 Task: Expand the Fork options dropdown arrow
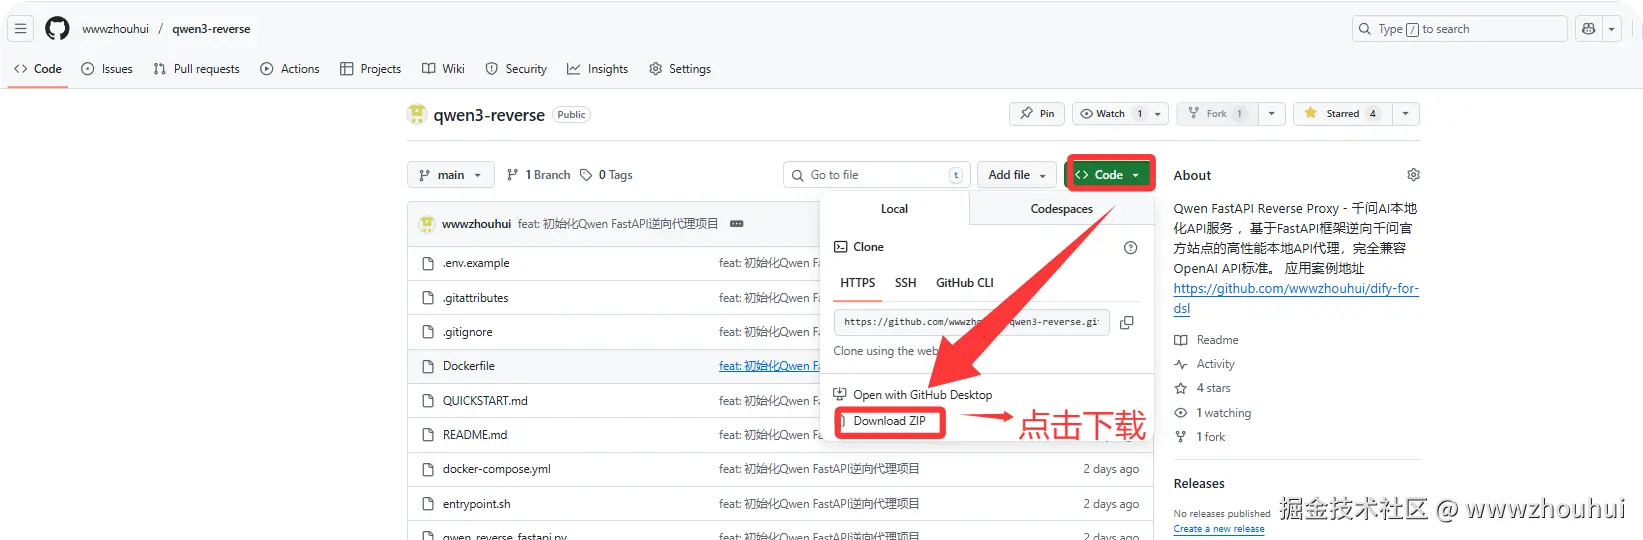1271,114
